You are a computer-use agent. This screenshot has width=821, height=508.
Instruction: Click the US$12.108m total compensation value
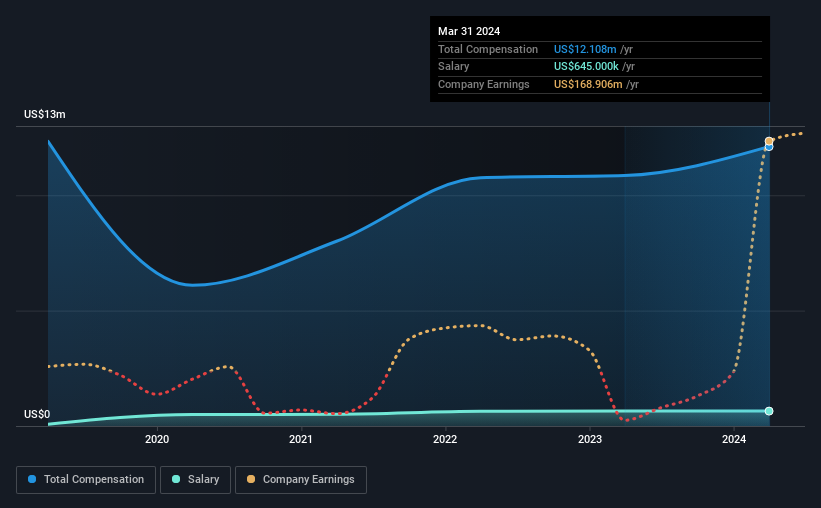pyautogui.click(x=585, y=49)
